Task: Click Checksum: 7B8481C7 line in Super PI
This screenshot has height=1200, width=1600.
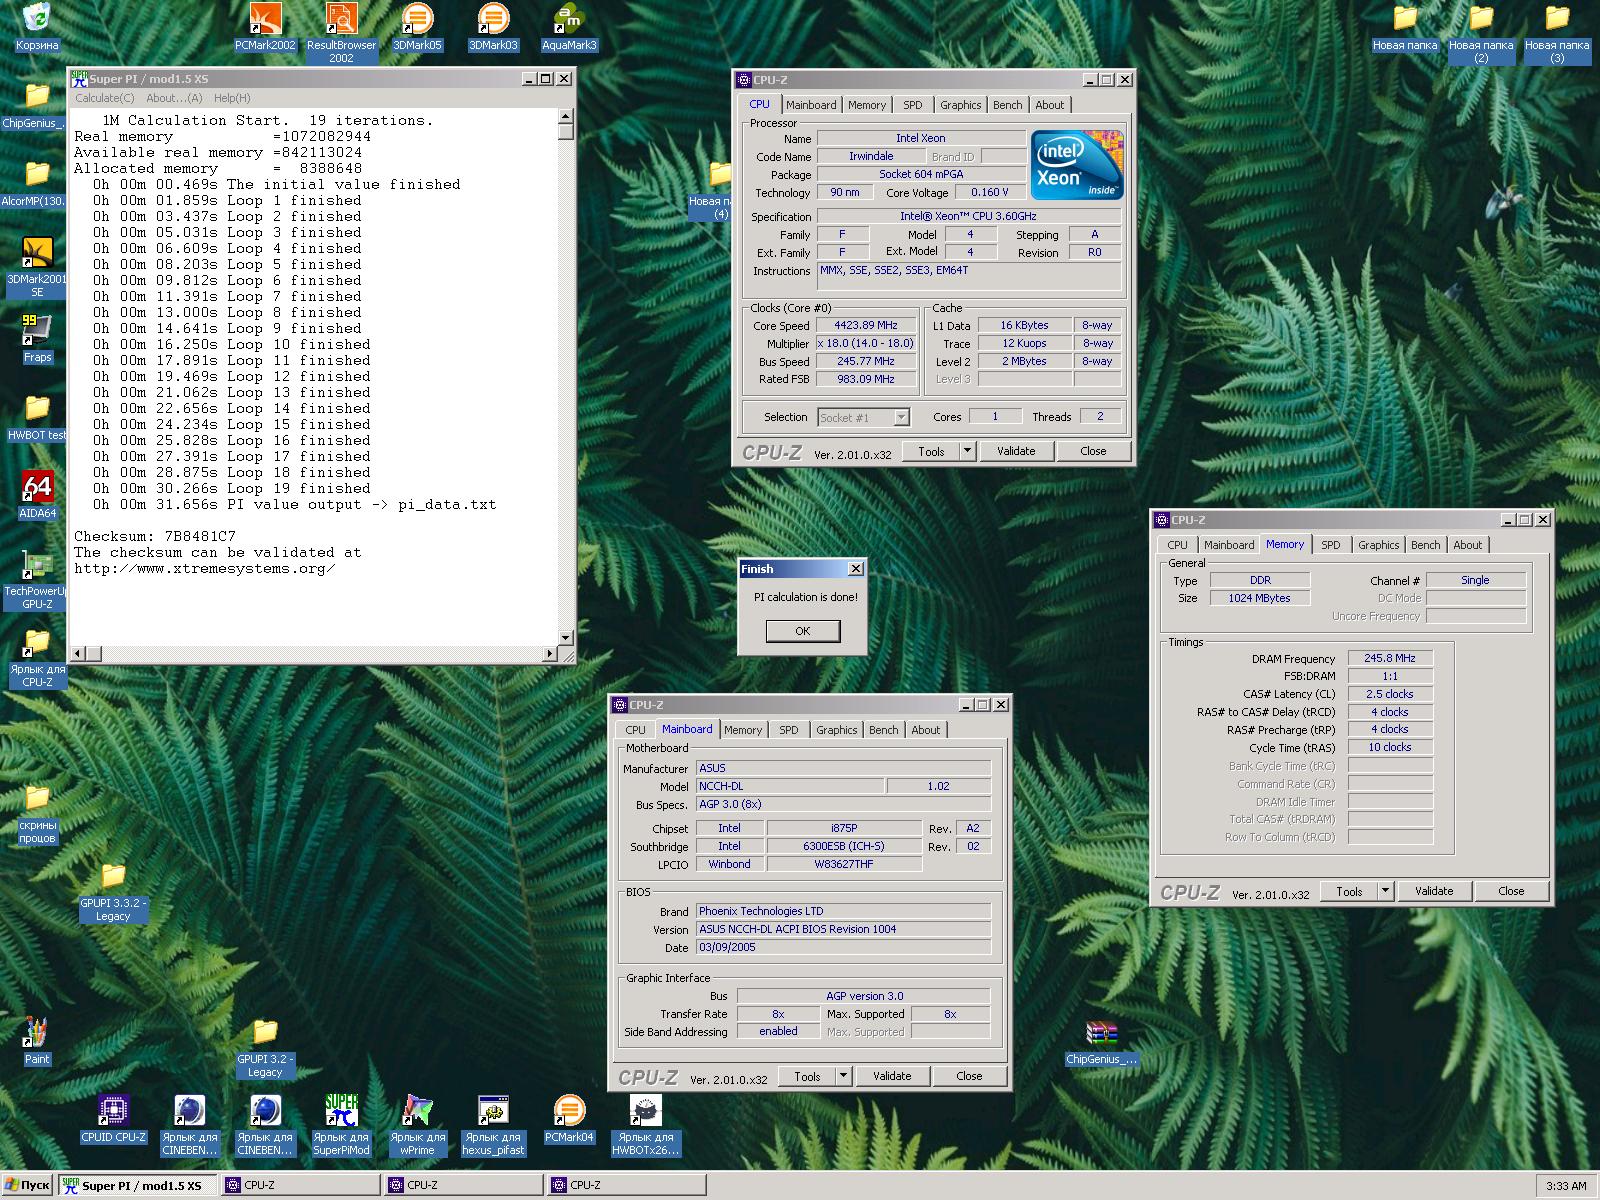Action: [155, 536]
